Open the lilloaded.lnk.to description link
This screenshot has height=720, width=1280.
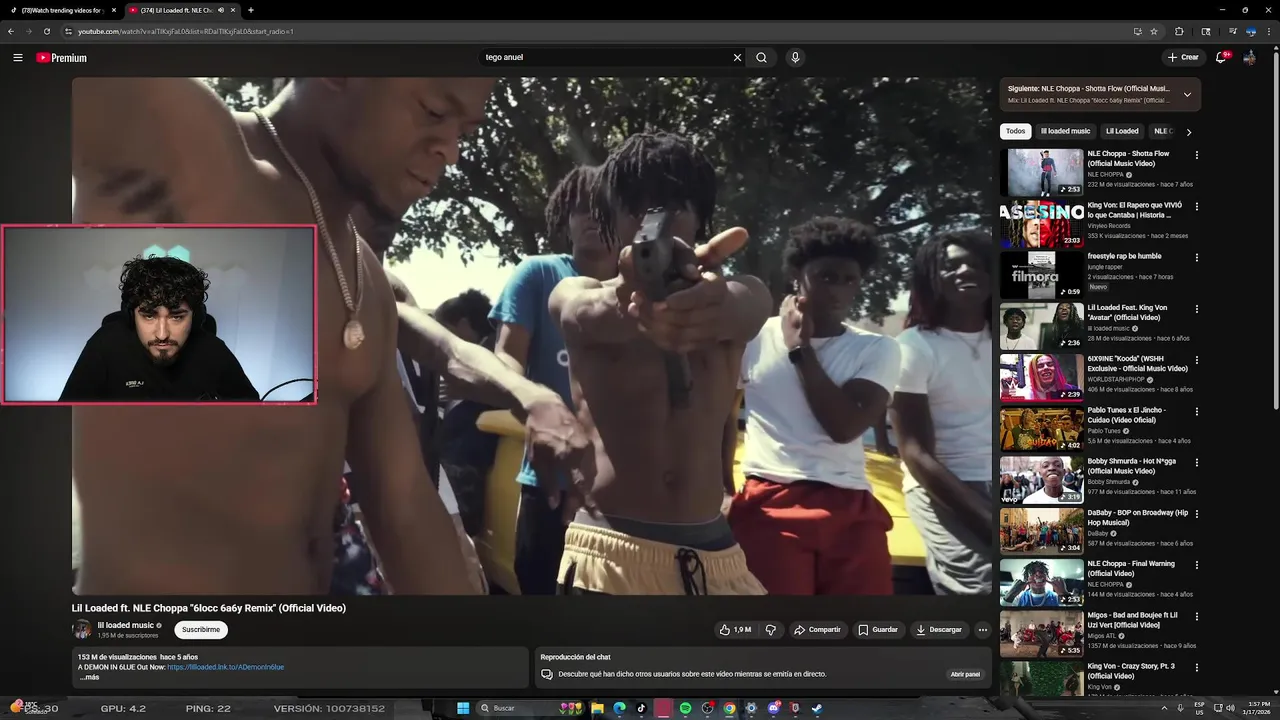225,667
